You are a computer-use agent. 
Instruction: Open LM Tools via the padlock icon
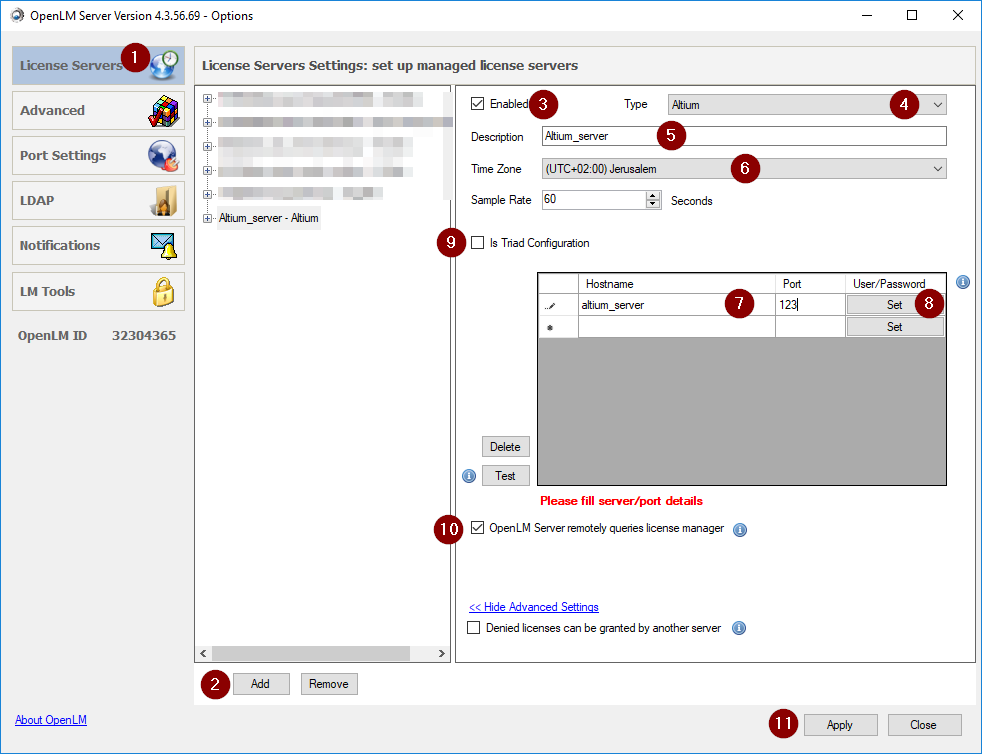163,291
